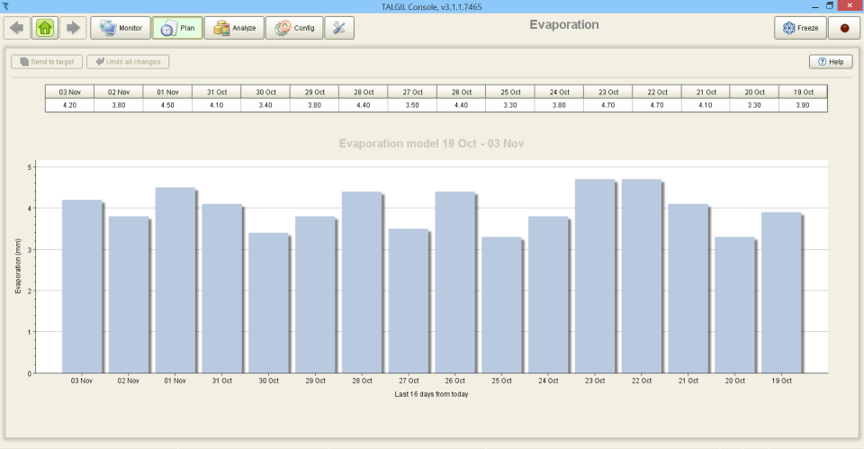The image size is (864, 449).
Task: Go to the green Home icon
Action: tap(45, 28)
